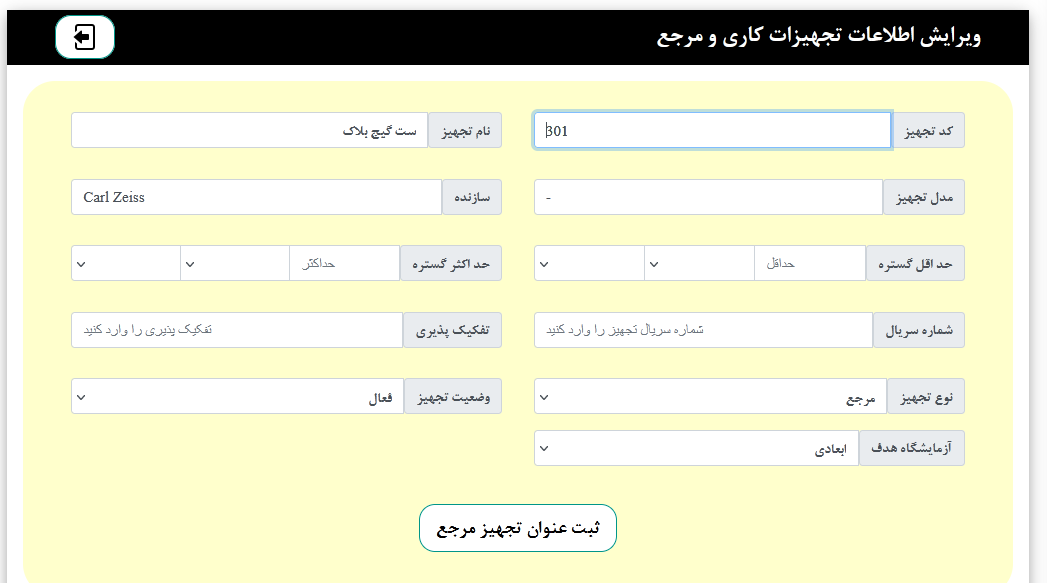
Task: Click the وضعیت تجهیز label
Action: [453, 396]
